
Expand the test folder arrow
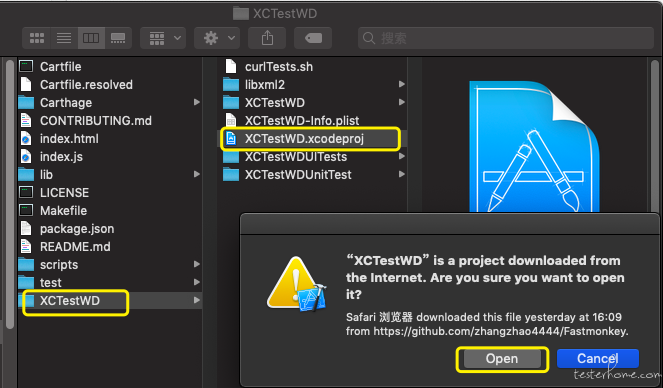(197, 282)
